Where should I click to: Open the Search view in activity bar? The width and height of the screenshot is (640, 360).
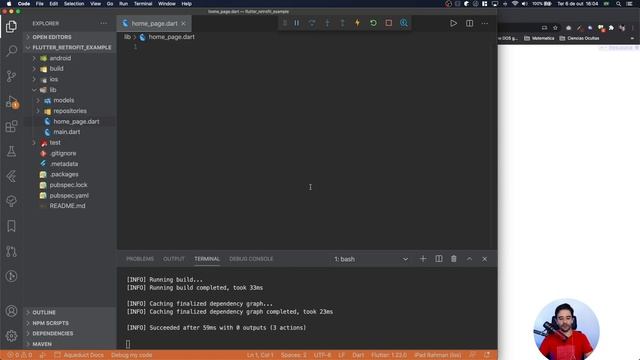pyautogui.click(x=11, y=51)
